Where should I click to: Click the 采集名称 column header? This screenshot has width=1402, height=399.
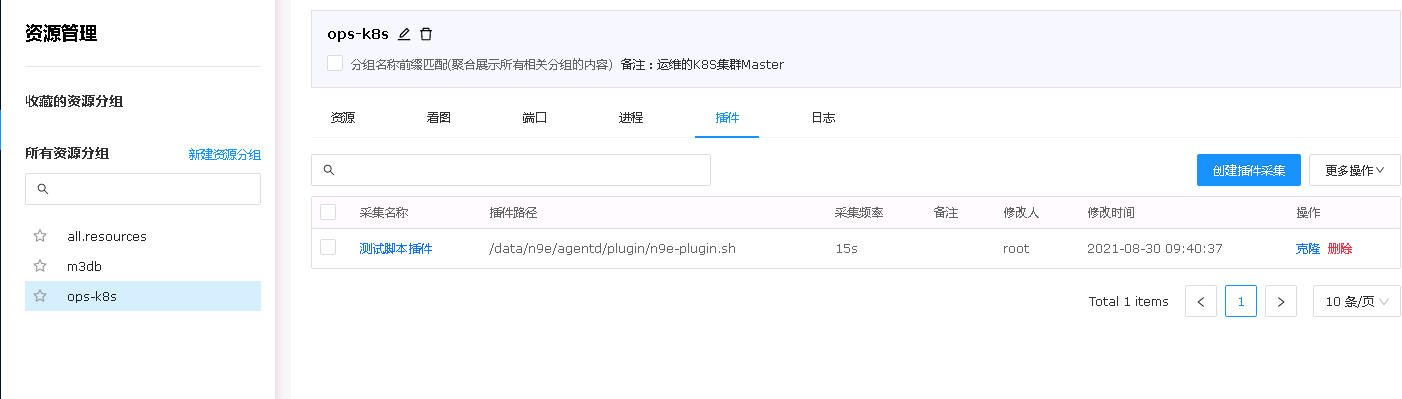(384, 213)
